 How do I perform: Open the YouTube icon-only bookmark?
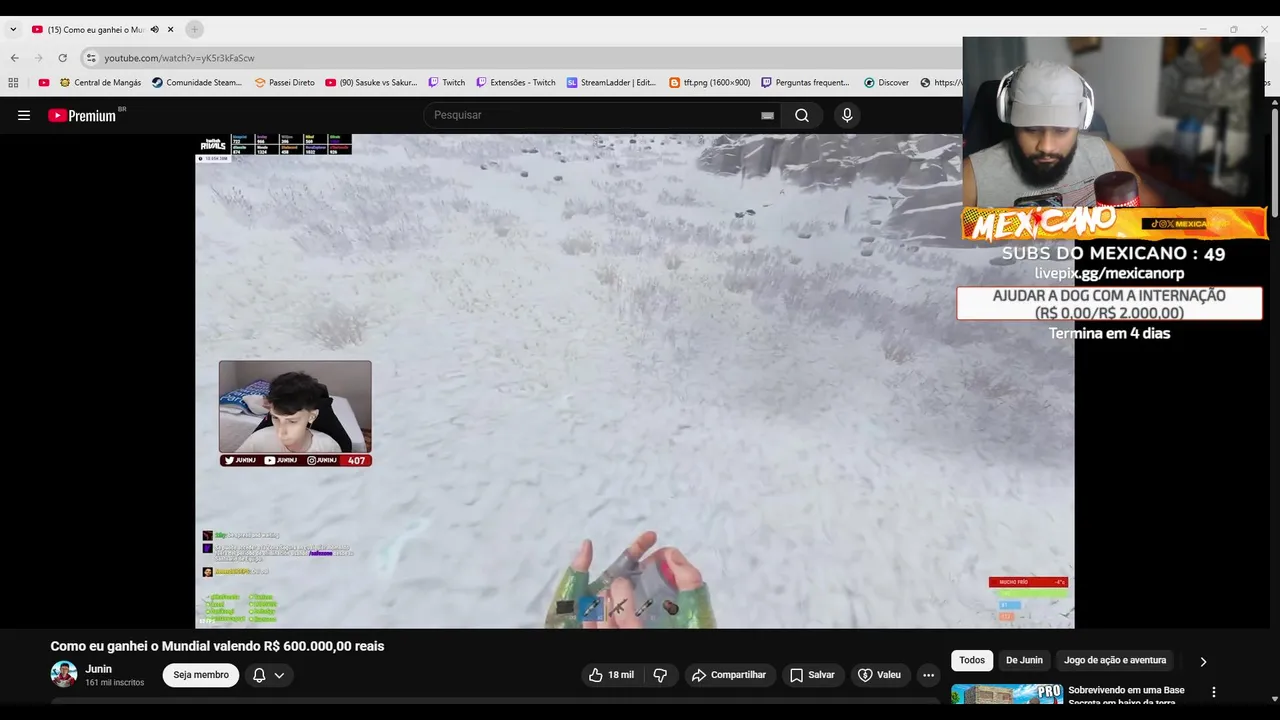pos(43,83)
